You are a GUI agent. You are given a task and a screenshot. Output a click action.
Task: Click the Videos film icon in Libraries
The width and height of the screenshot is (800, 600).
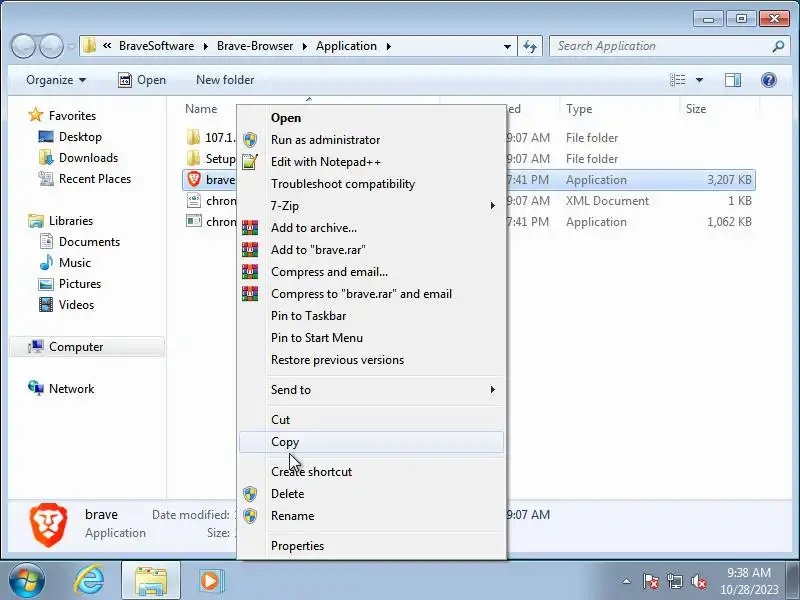coord(46,305)
